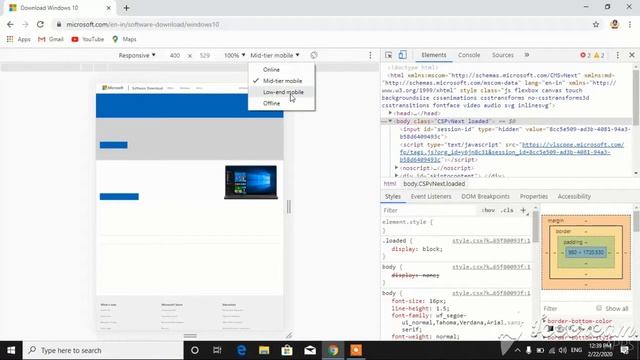Click viewport width field 400
Image resolution: width=640 pixels, height=360 pixels.
(x=175, y=55)
